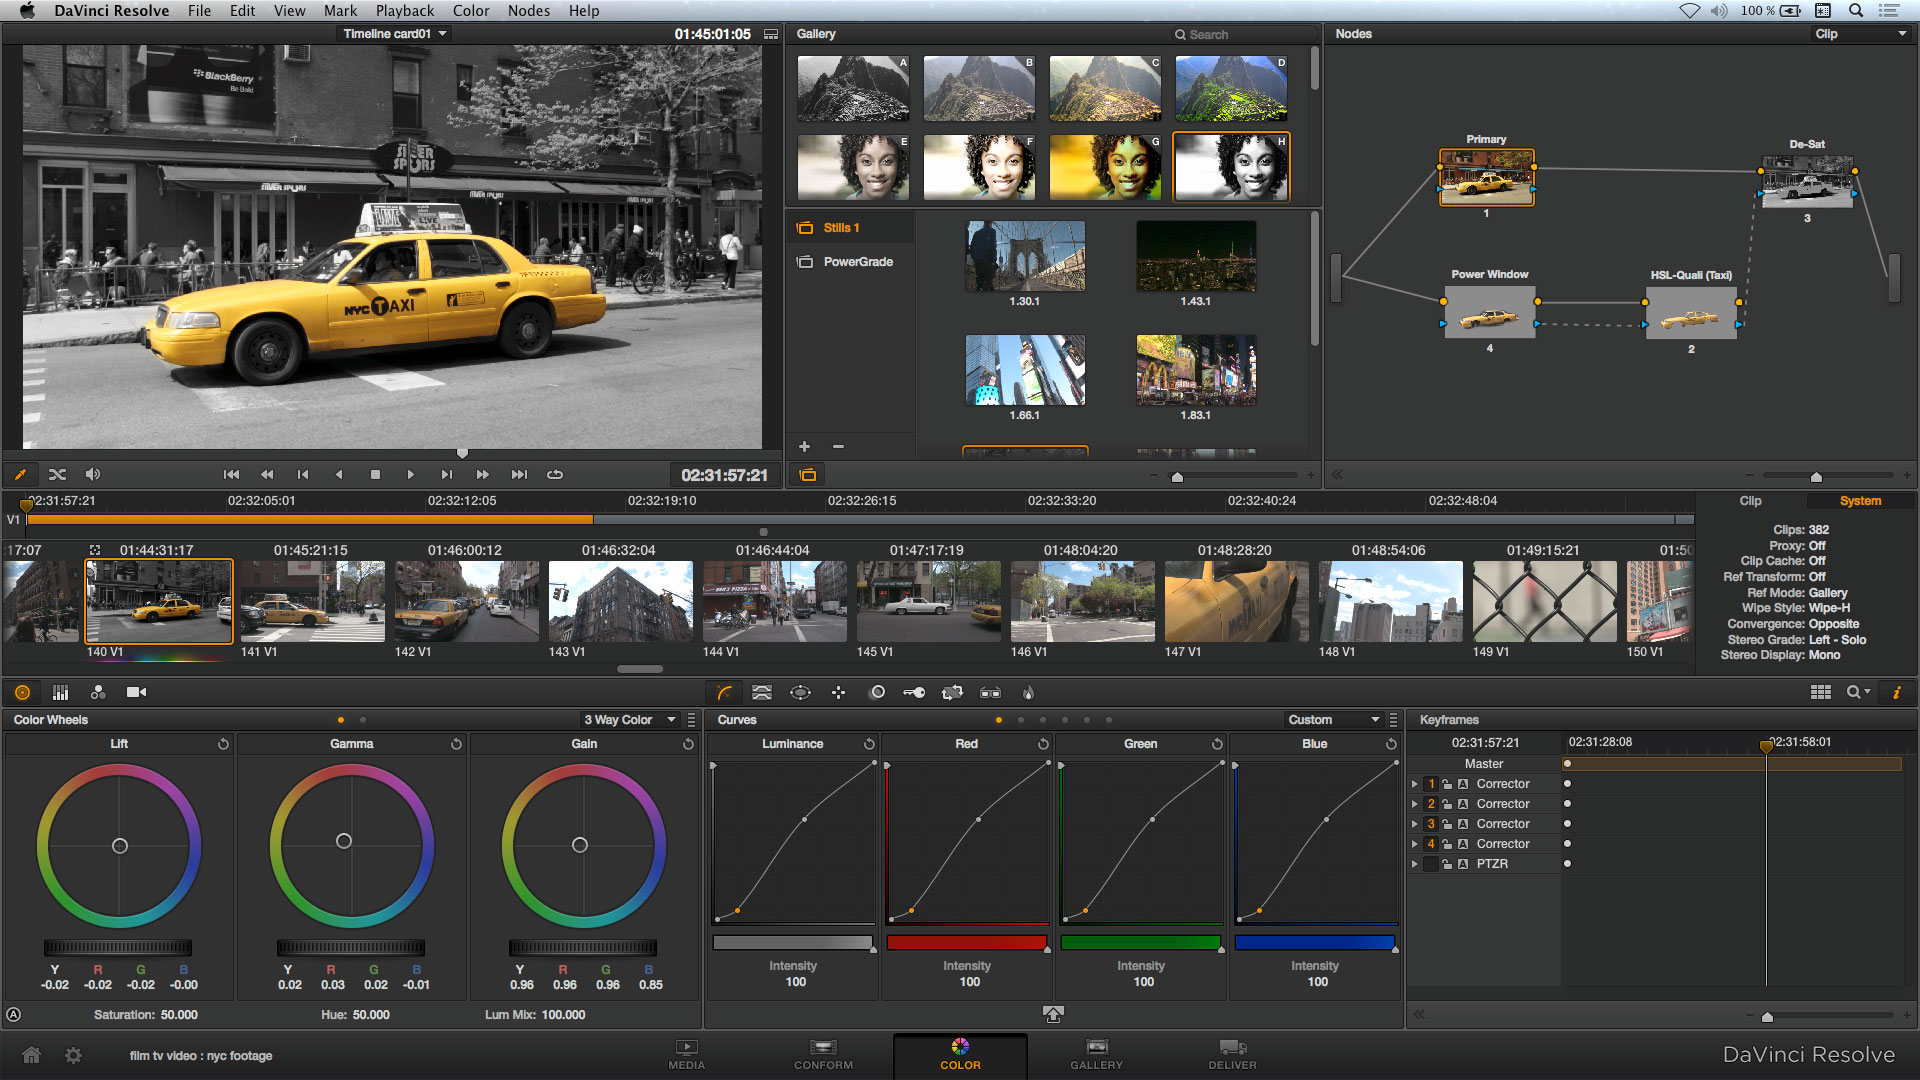The height and width of the screenshot is (1080, 1920).
Task: Toggle loop playback in the viewer
Action: 555,474
